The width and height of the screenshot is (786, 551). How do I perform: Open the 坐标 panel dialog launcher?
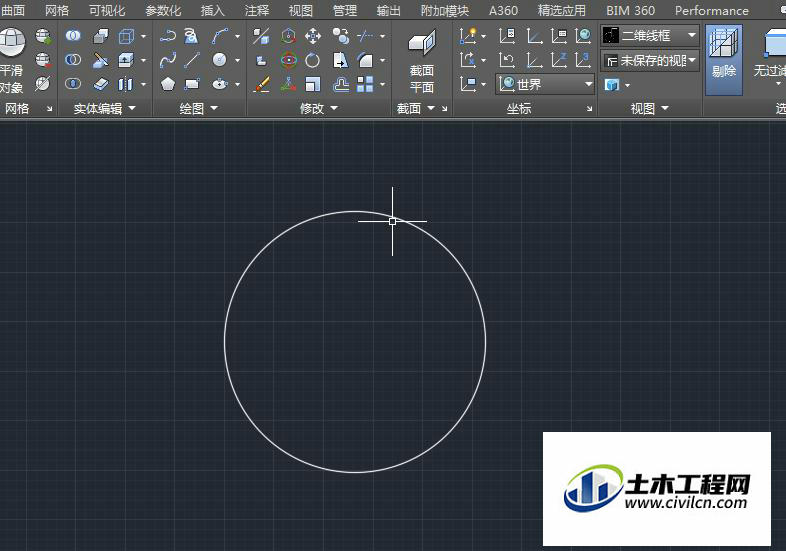pos(589,108)
